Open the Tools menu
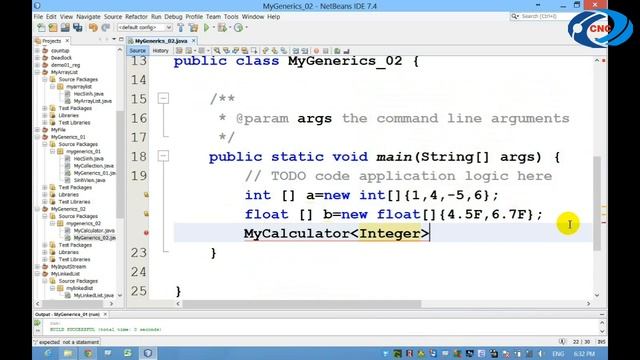Screen dimensions: 640x360 [x=231, y=17]
